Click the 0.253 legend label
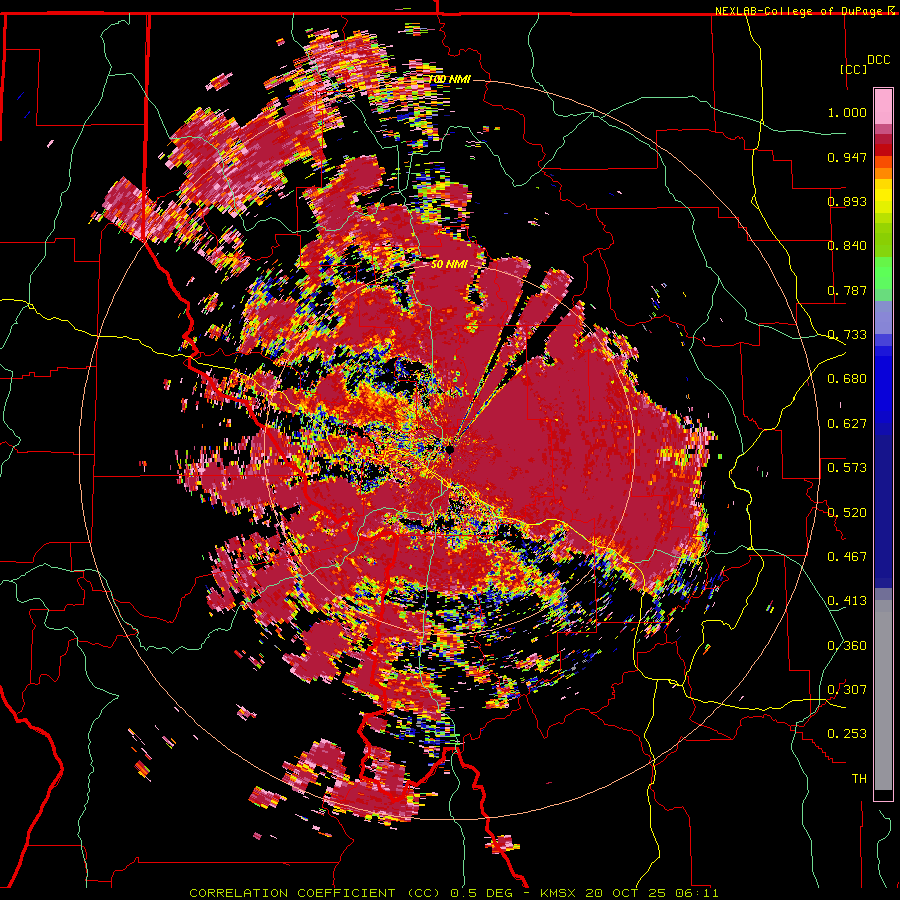 847,734
